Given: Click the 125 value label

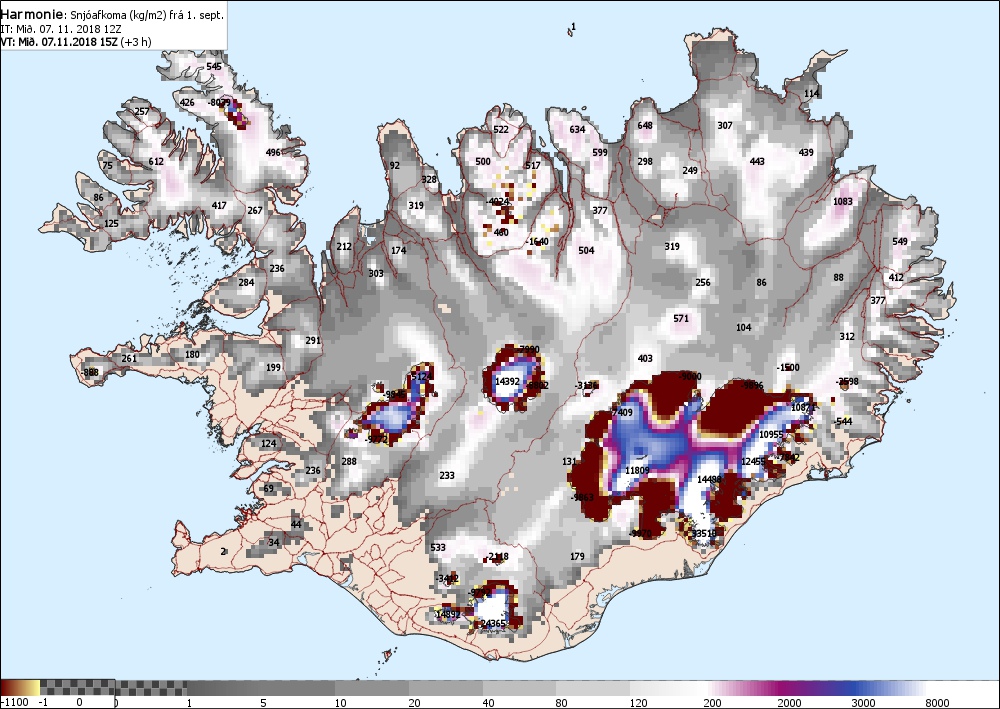Looking at the screenshot, I should (111, 223).
